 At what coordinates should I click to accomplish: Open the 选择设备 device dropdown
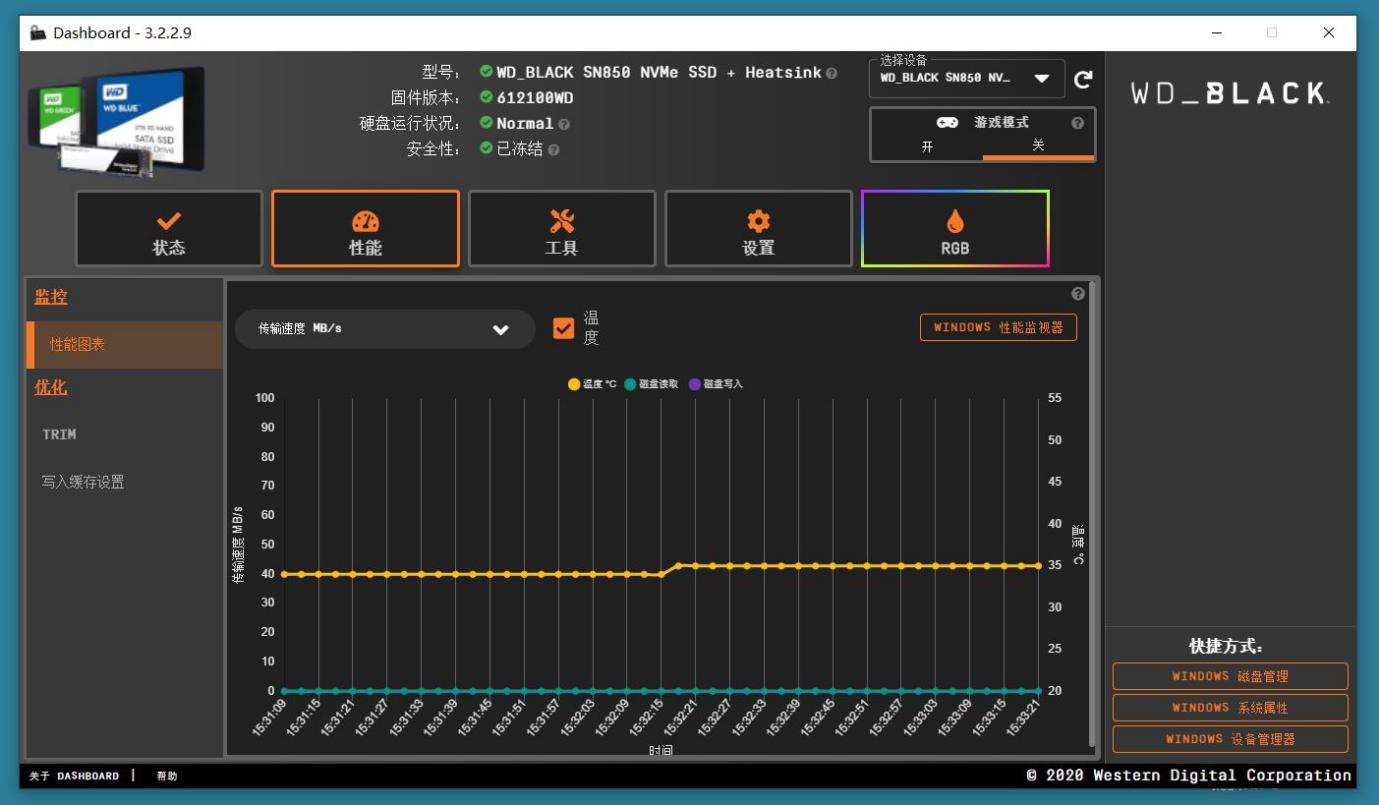pos(966,78)
